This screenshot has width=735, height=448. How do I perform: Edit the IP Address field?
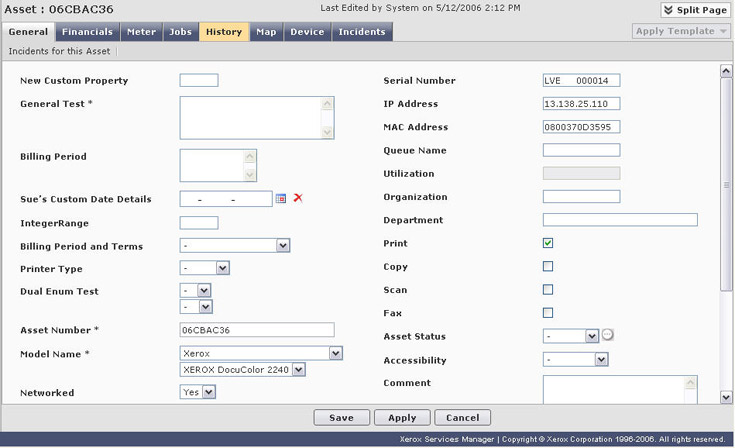coord(581,104)
